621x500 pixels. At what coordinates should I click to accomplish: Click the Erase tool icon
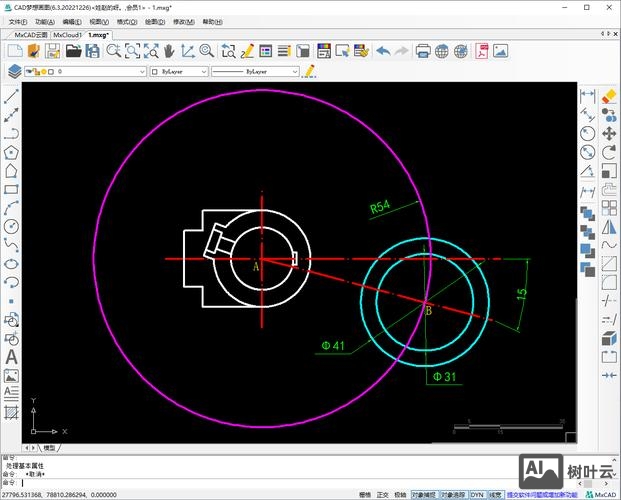coord(607,95)
